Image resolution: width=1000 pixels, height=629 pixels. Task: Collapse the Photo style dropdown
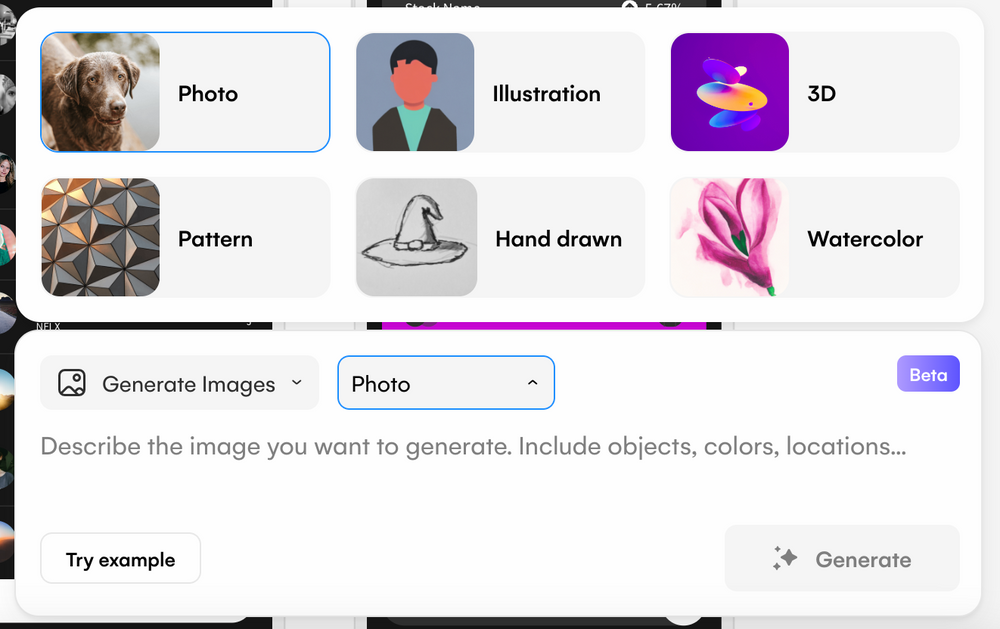pyautogui.click(x=533, y=383)
